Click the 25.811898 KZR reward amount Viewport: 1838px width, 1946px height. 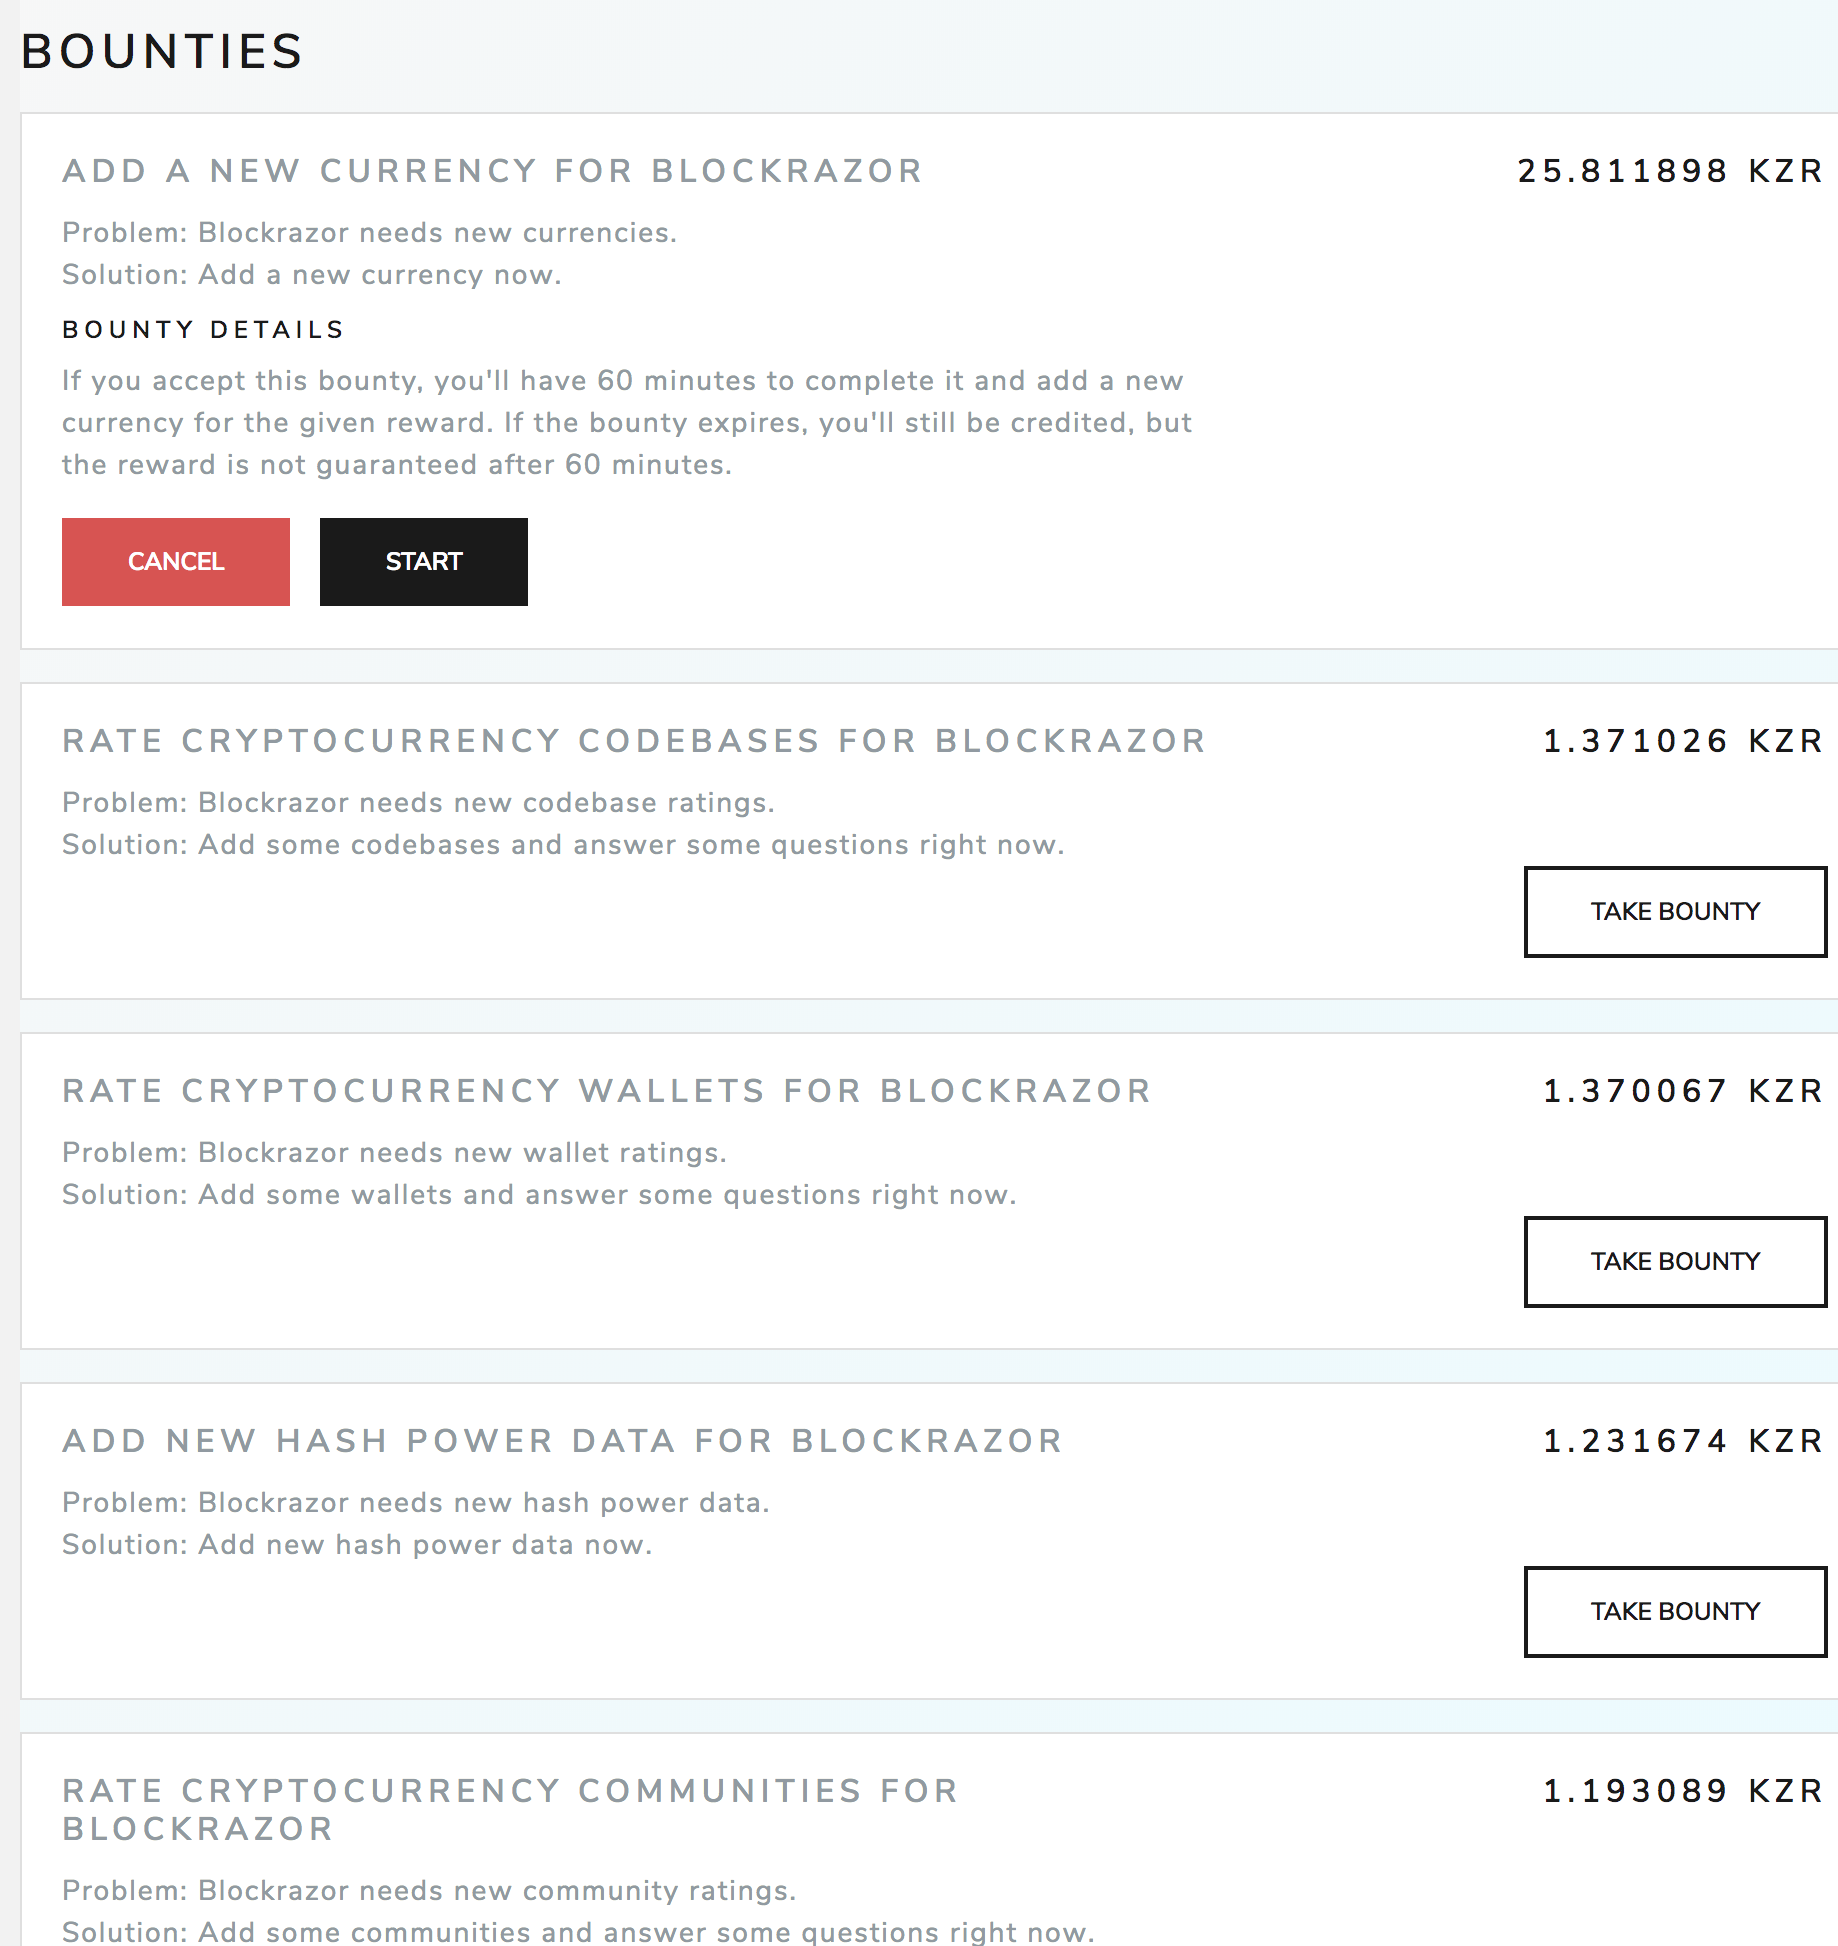point(1670,171)
